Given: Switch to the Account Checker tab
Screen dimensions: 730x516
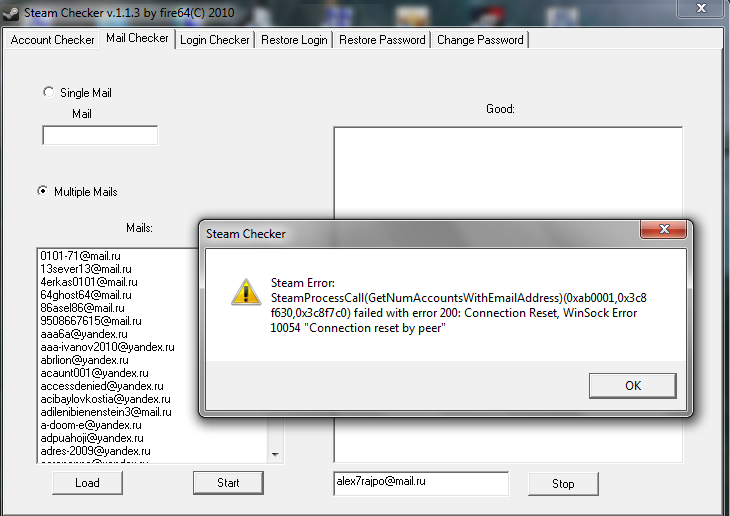Looking at the screenshot, I should (52, 40).
